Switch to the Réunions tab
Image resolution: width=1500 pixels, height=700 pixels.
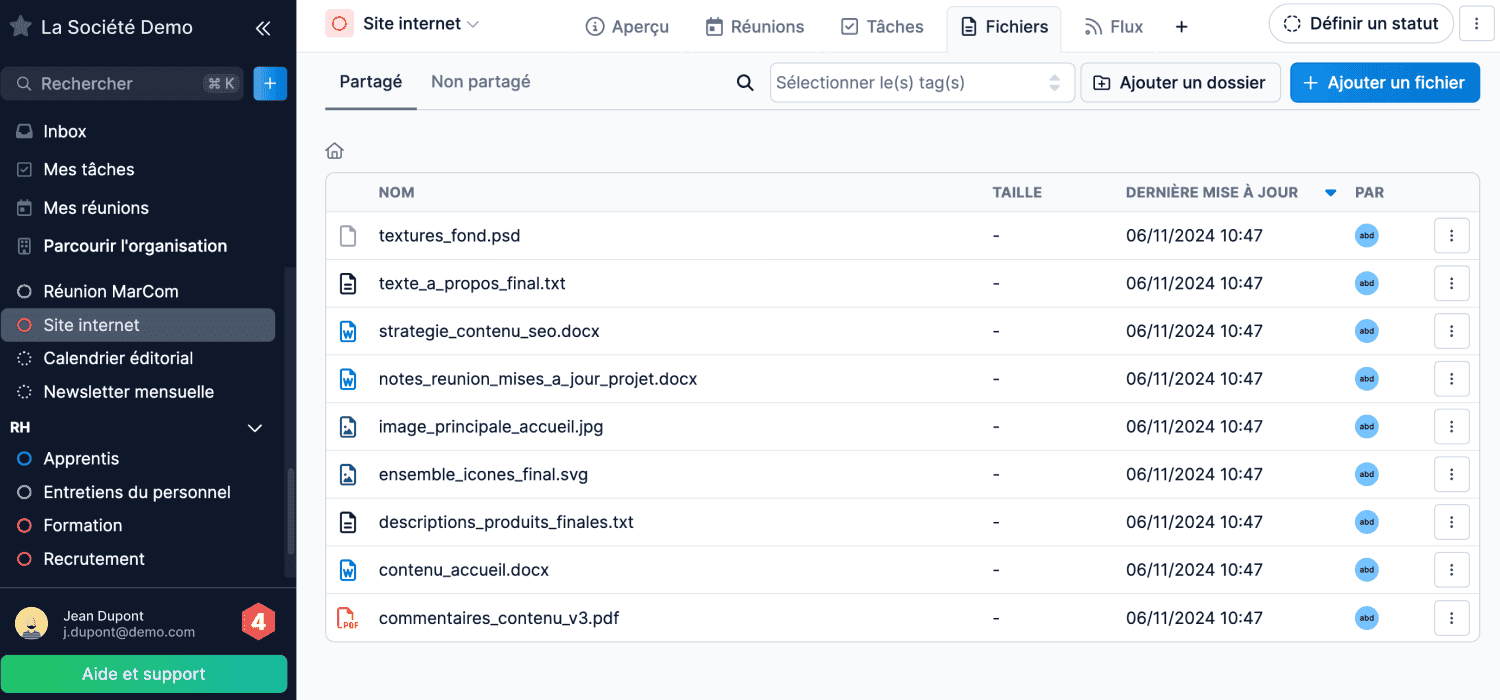(x=755, y=27)
